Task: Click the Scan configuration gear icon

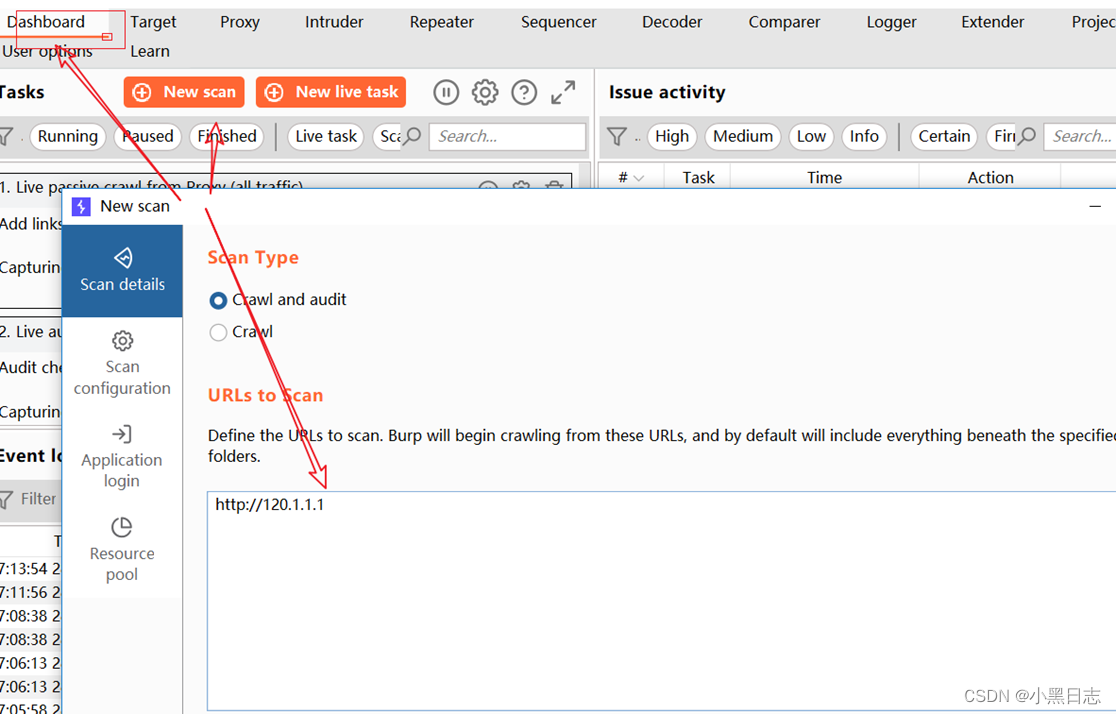Action: (122, 341)
